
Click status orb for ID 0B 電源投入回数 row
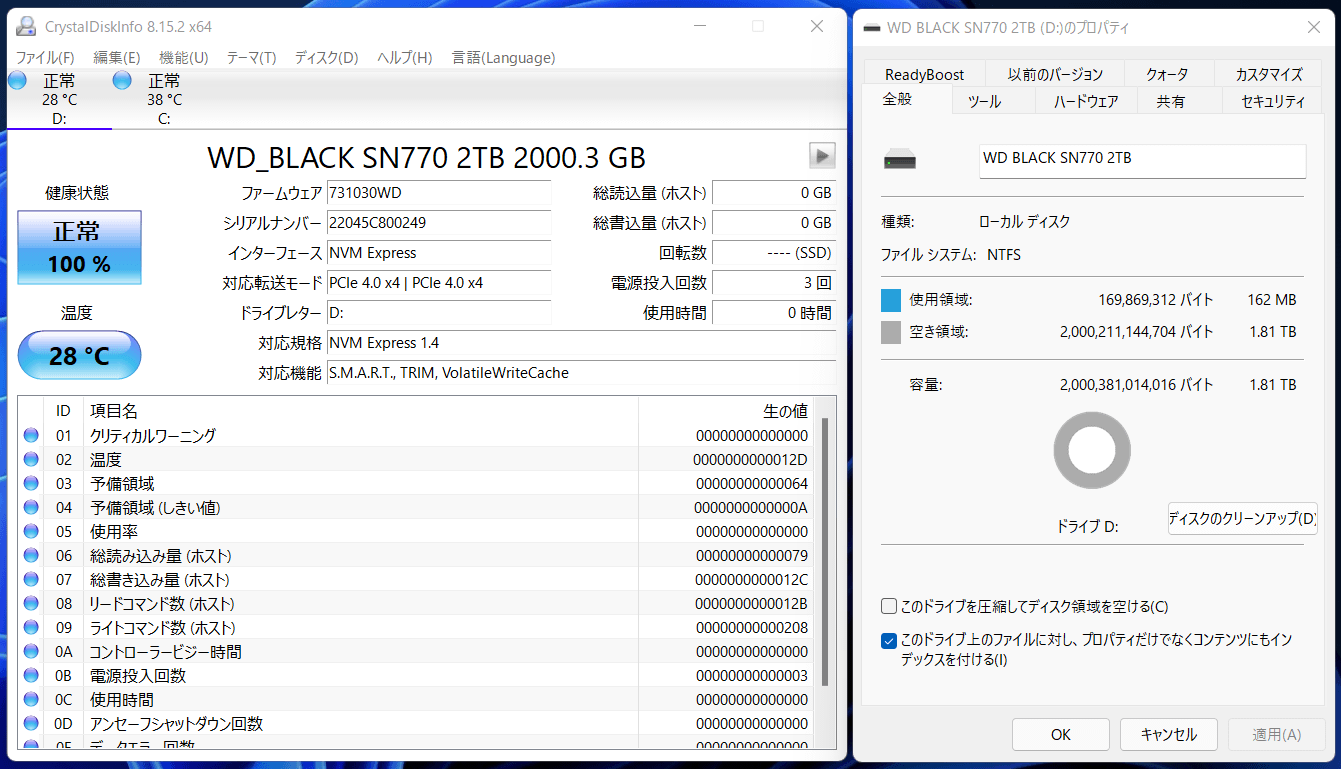click(x=31, y=675)
